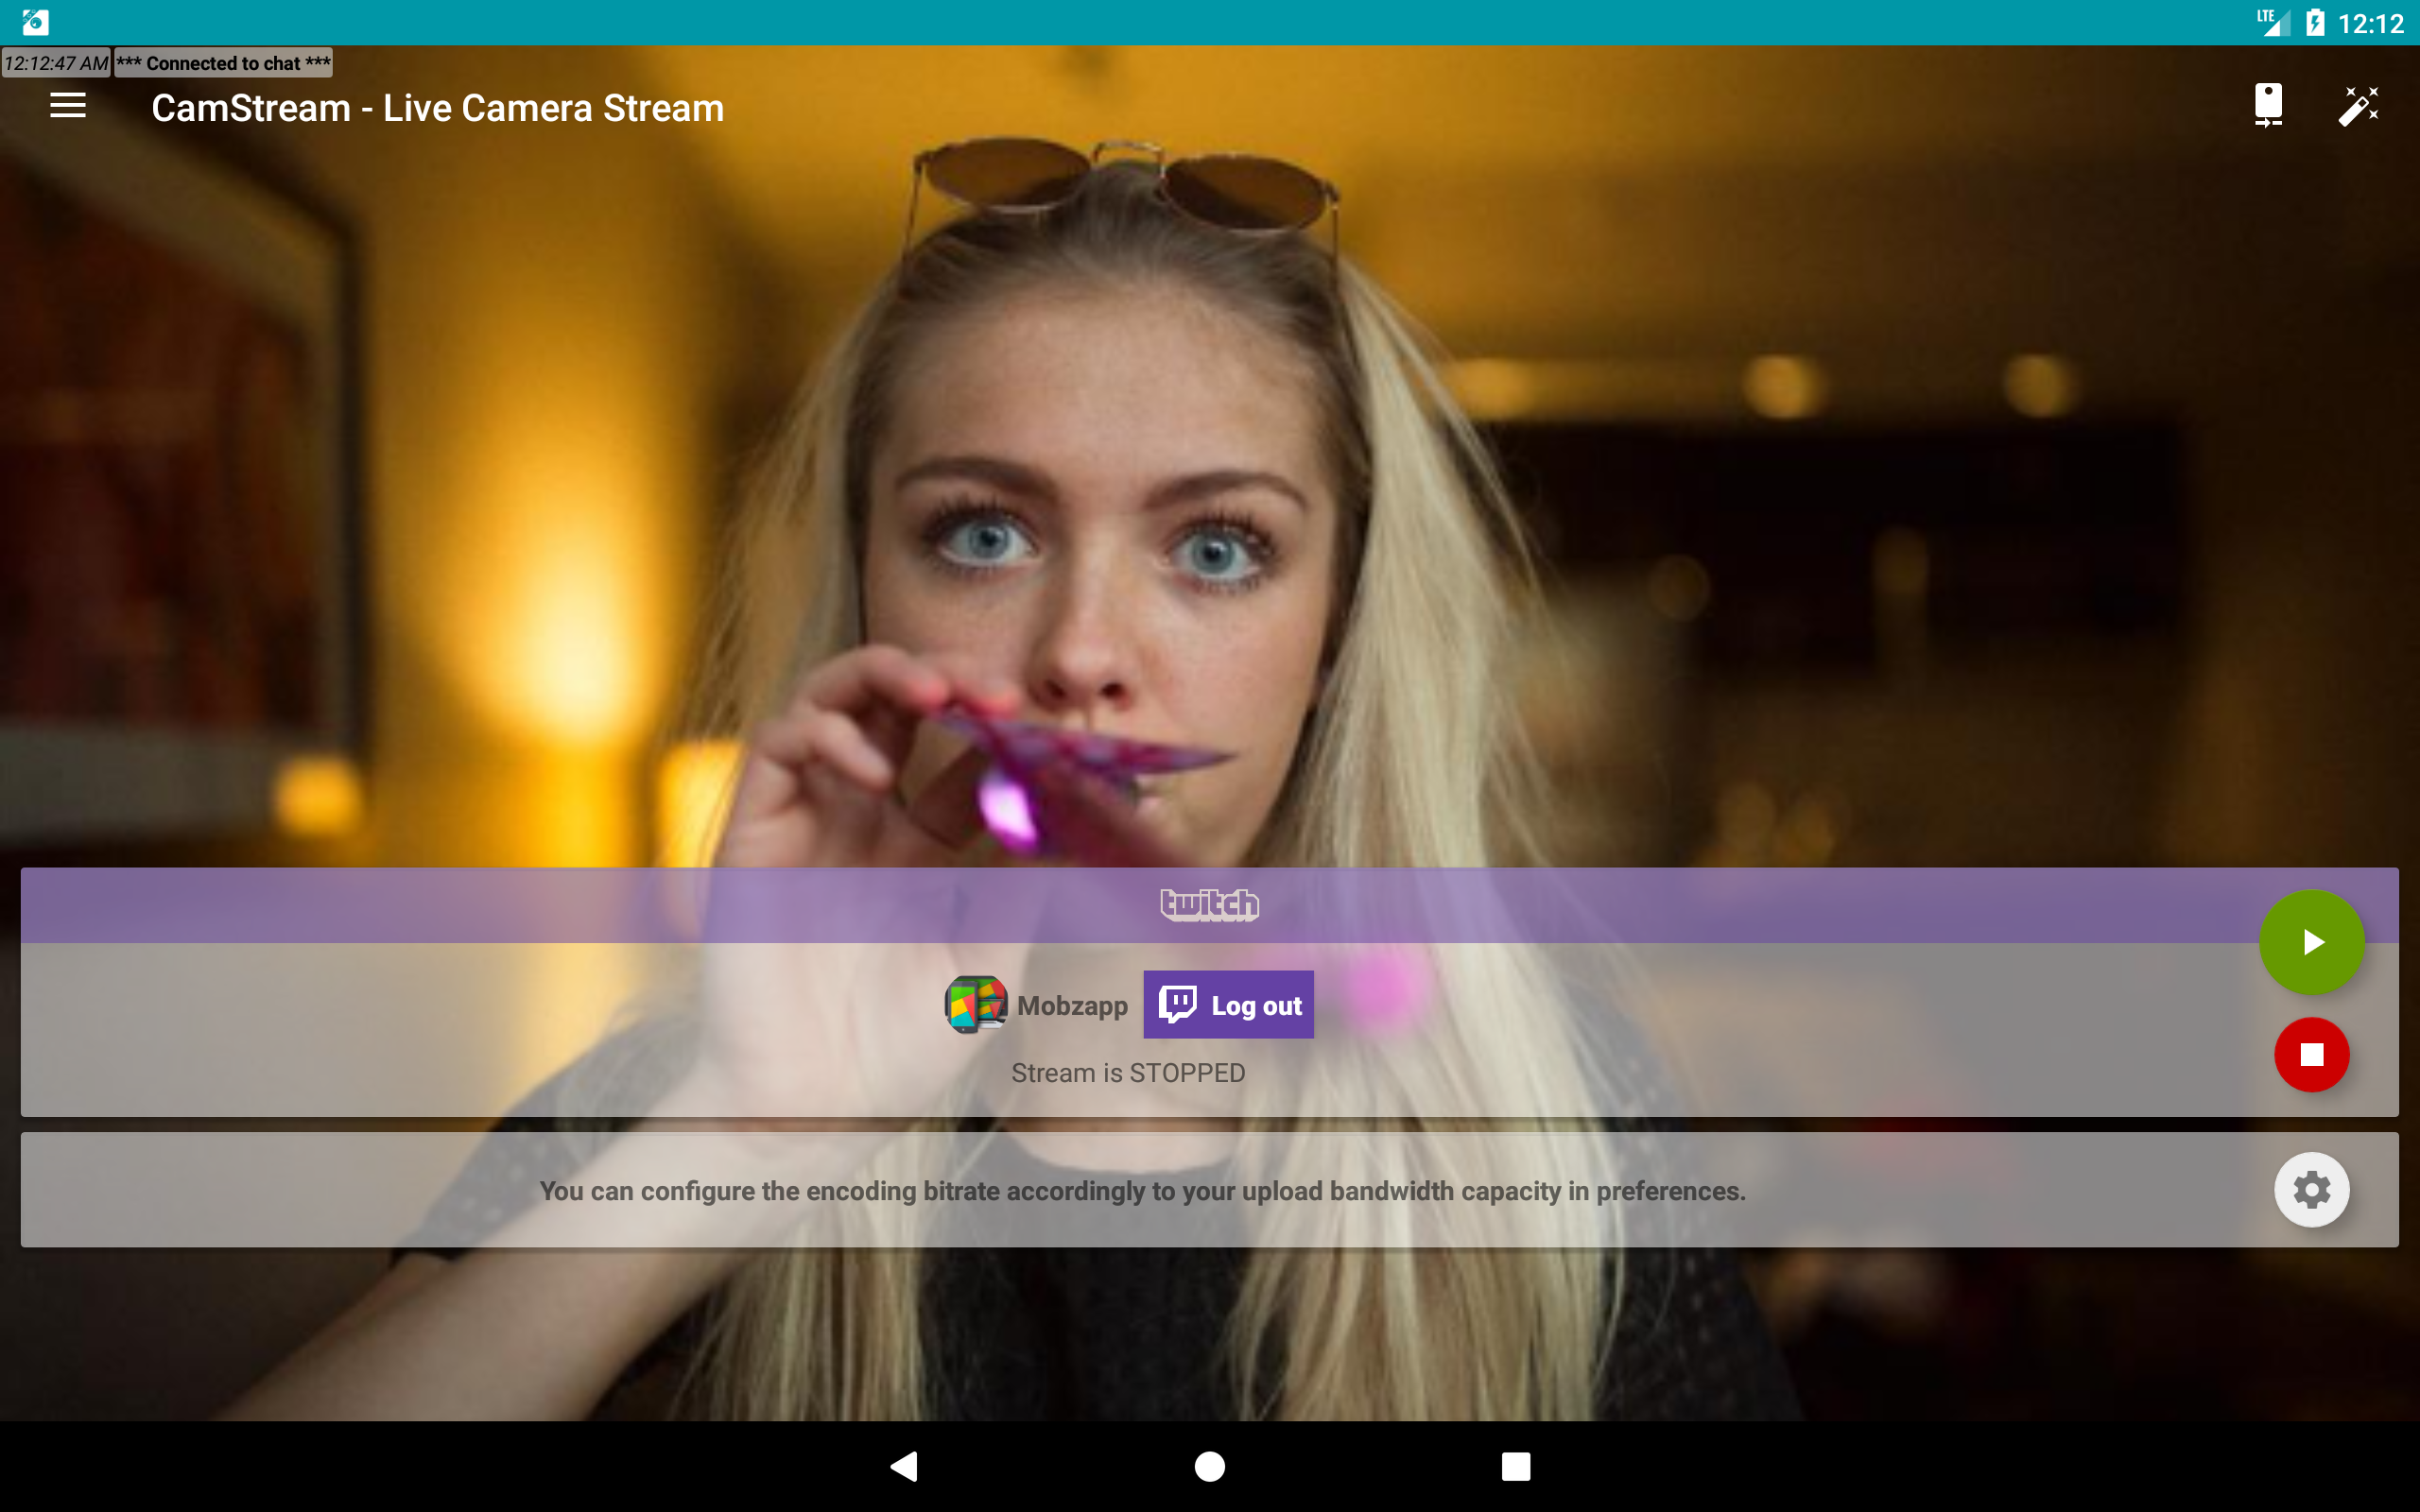The image size is (2420, 1512).
Task: Tap the 'Stream is STOPPED' status text
Action: (x=1128, y=1073)
